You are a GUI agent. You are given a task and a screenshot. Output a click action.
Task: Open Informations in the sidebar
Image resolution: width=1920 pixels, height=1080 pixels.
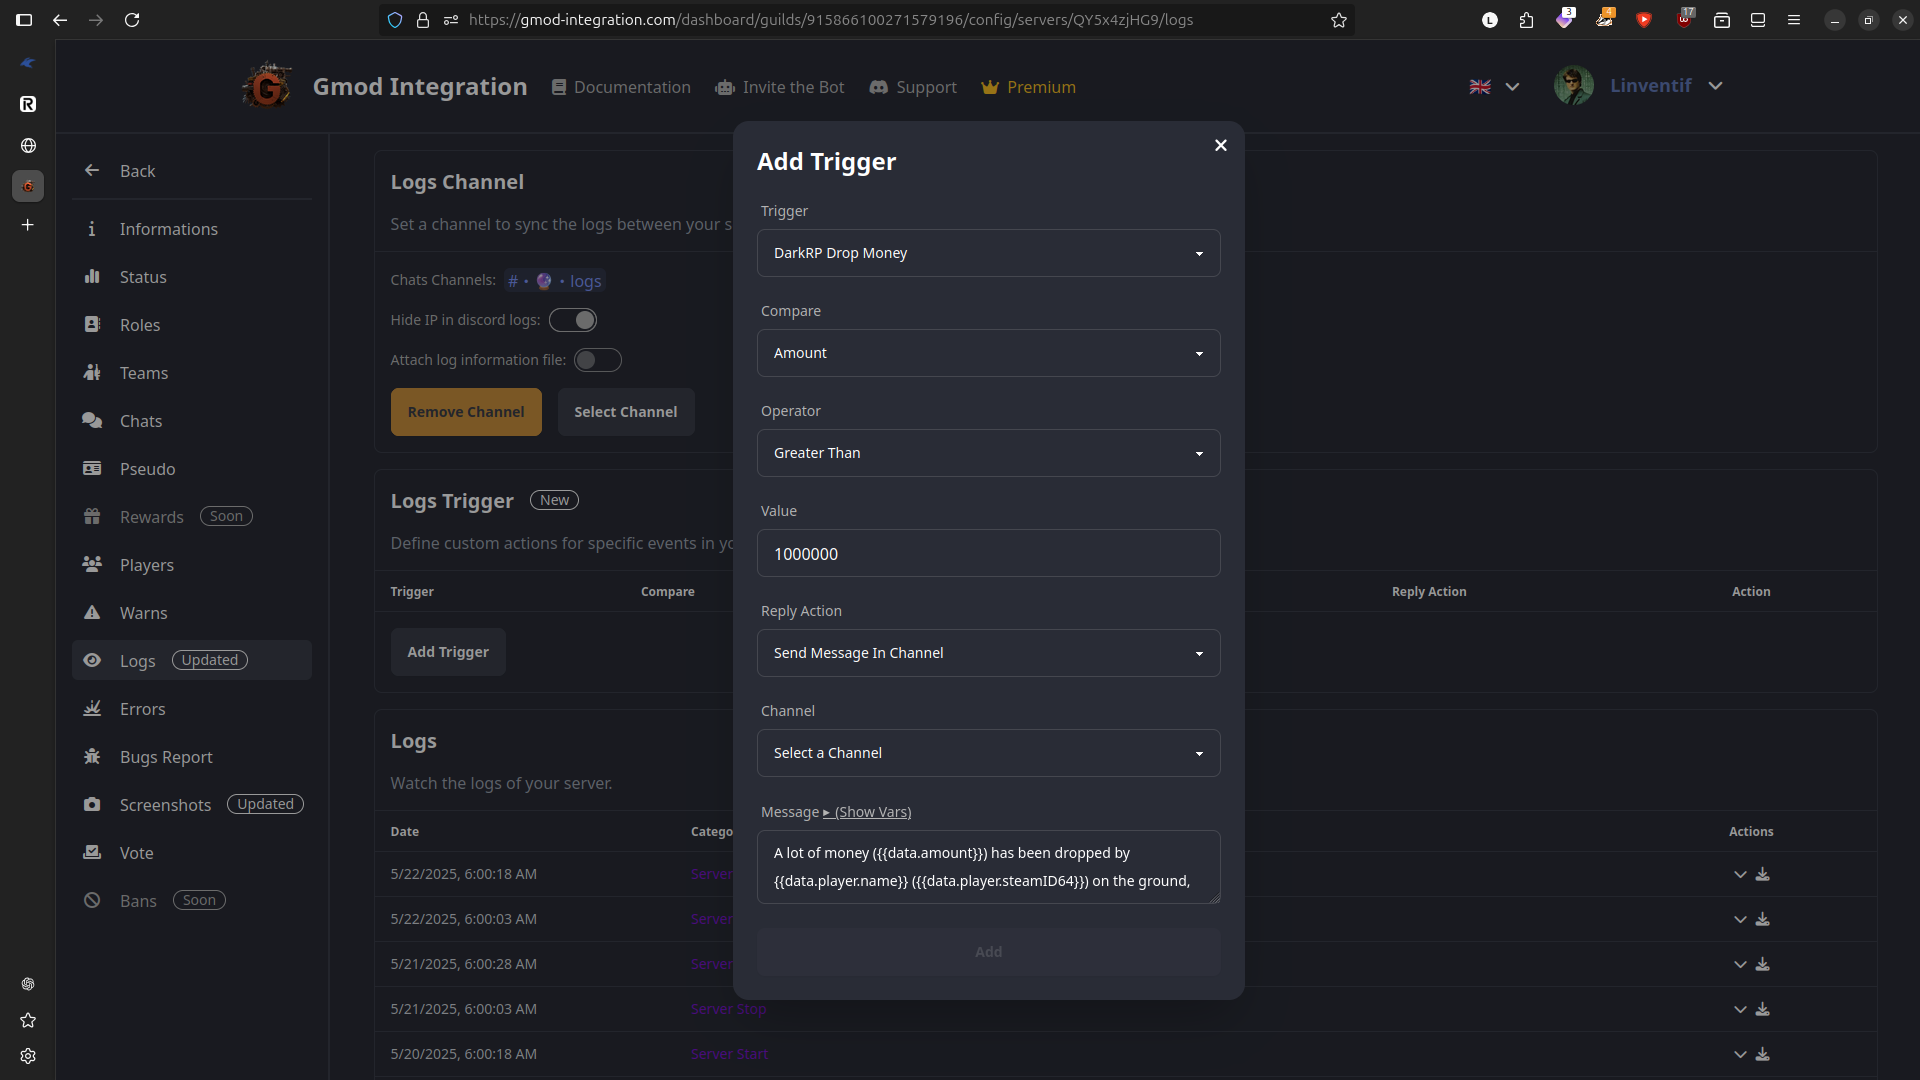(x=192, y=229)
